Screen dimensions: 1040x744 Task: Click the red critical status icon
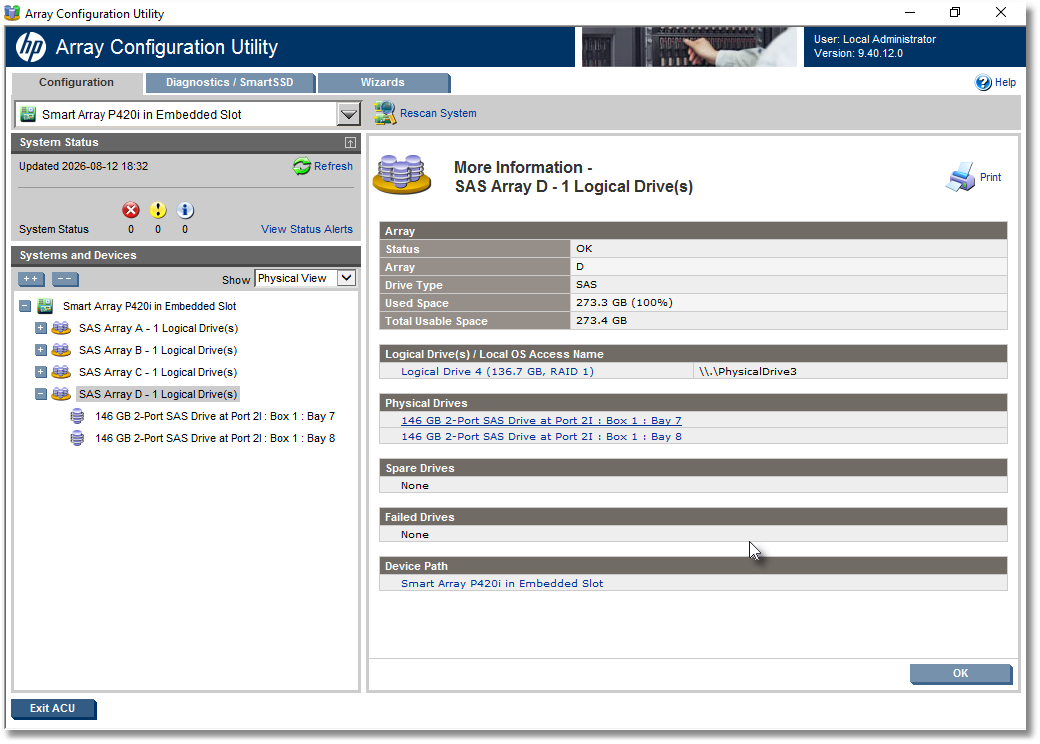point(131,210)
